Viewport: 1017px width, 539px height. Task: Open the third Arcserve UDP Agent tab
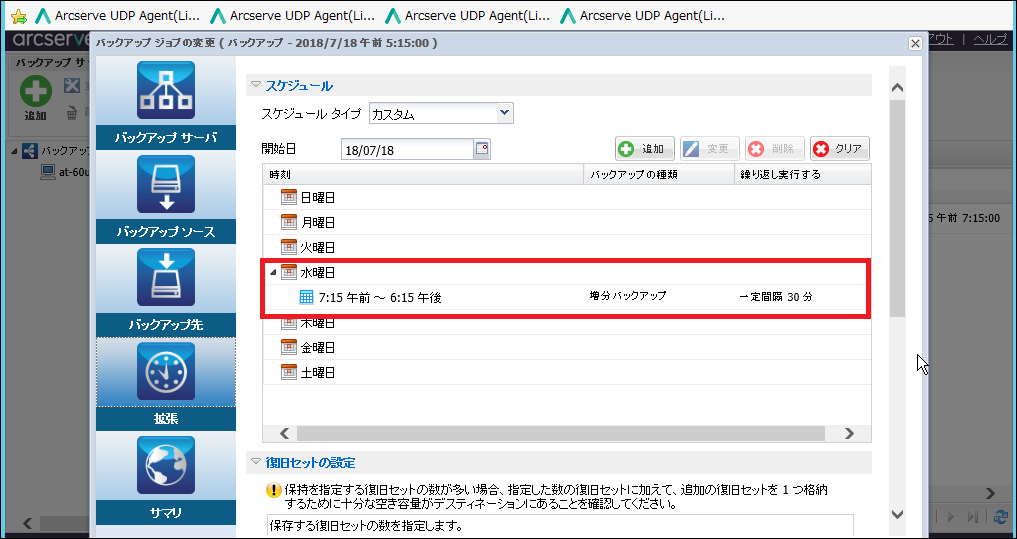point(468,16)
